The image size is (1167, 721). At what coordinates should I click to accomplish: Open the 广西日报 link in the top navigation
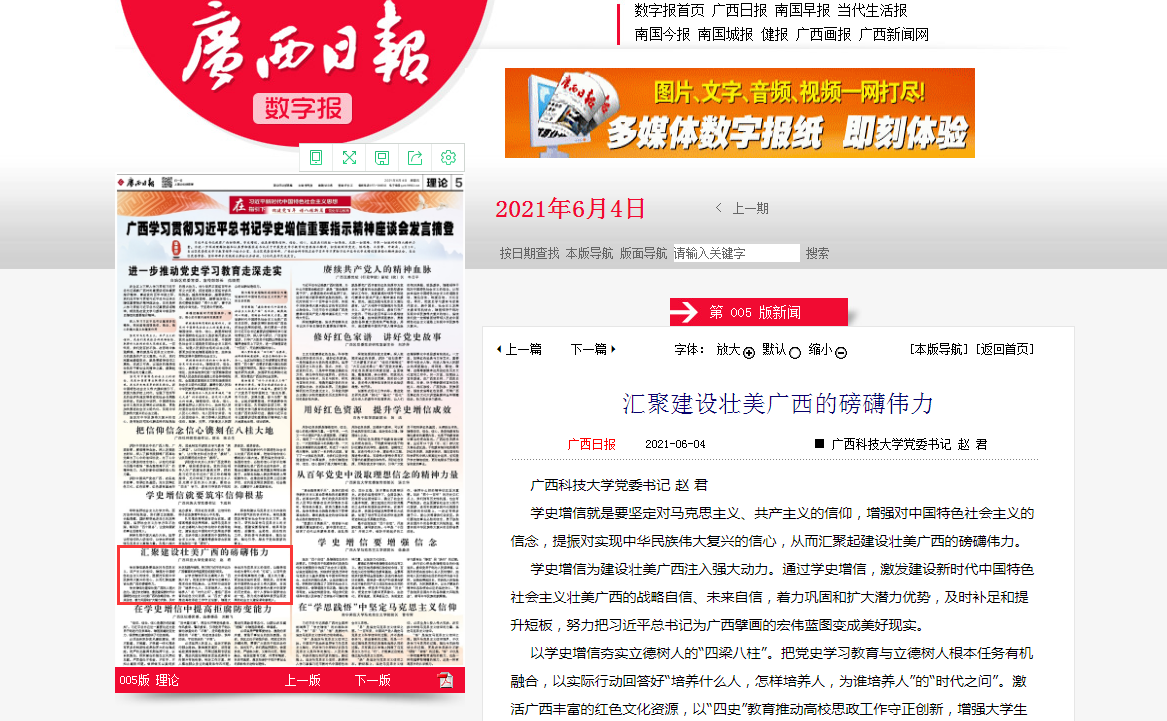point(739,10)
